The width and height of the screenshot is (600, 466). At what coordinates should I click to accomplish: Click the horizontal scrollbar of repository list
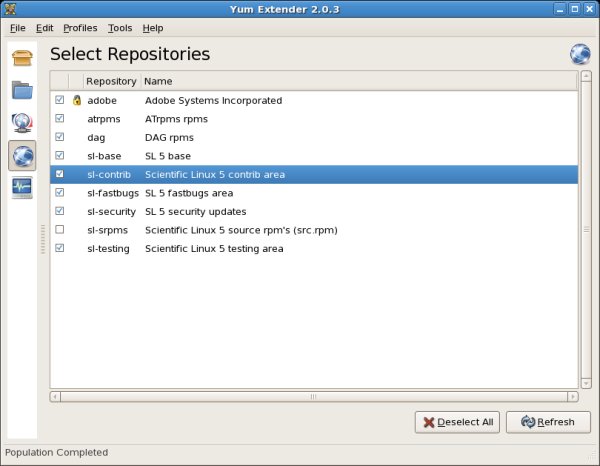(313, 397)
